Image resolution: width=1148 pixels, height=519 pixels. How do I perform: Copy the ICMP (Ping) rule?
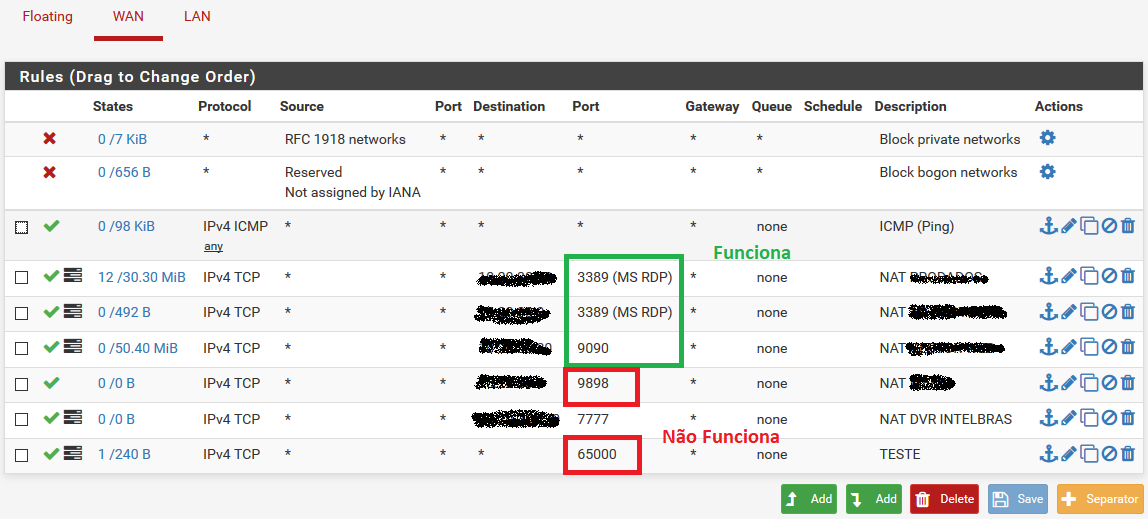[1088, 226]
